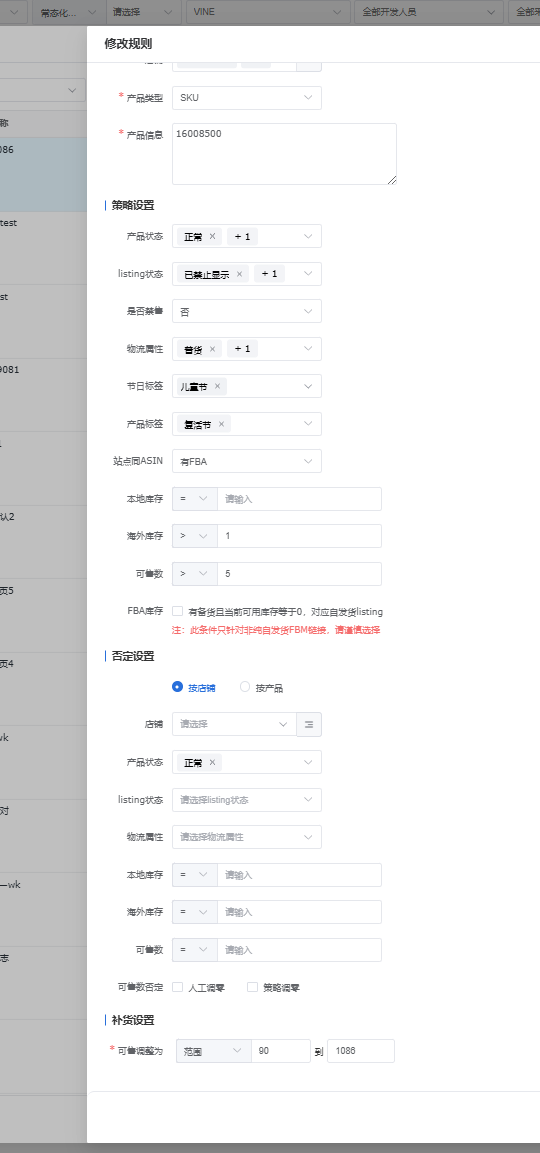Remove the 复活节 tag from 产品标签

[221, 424]
